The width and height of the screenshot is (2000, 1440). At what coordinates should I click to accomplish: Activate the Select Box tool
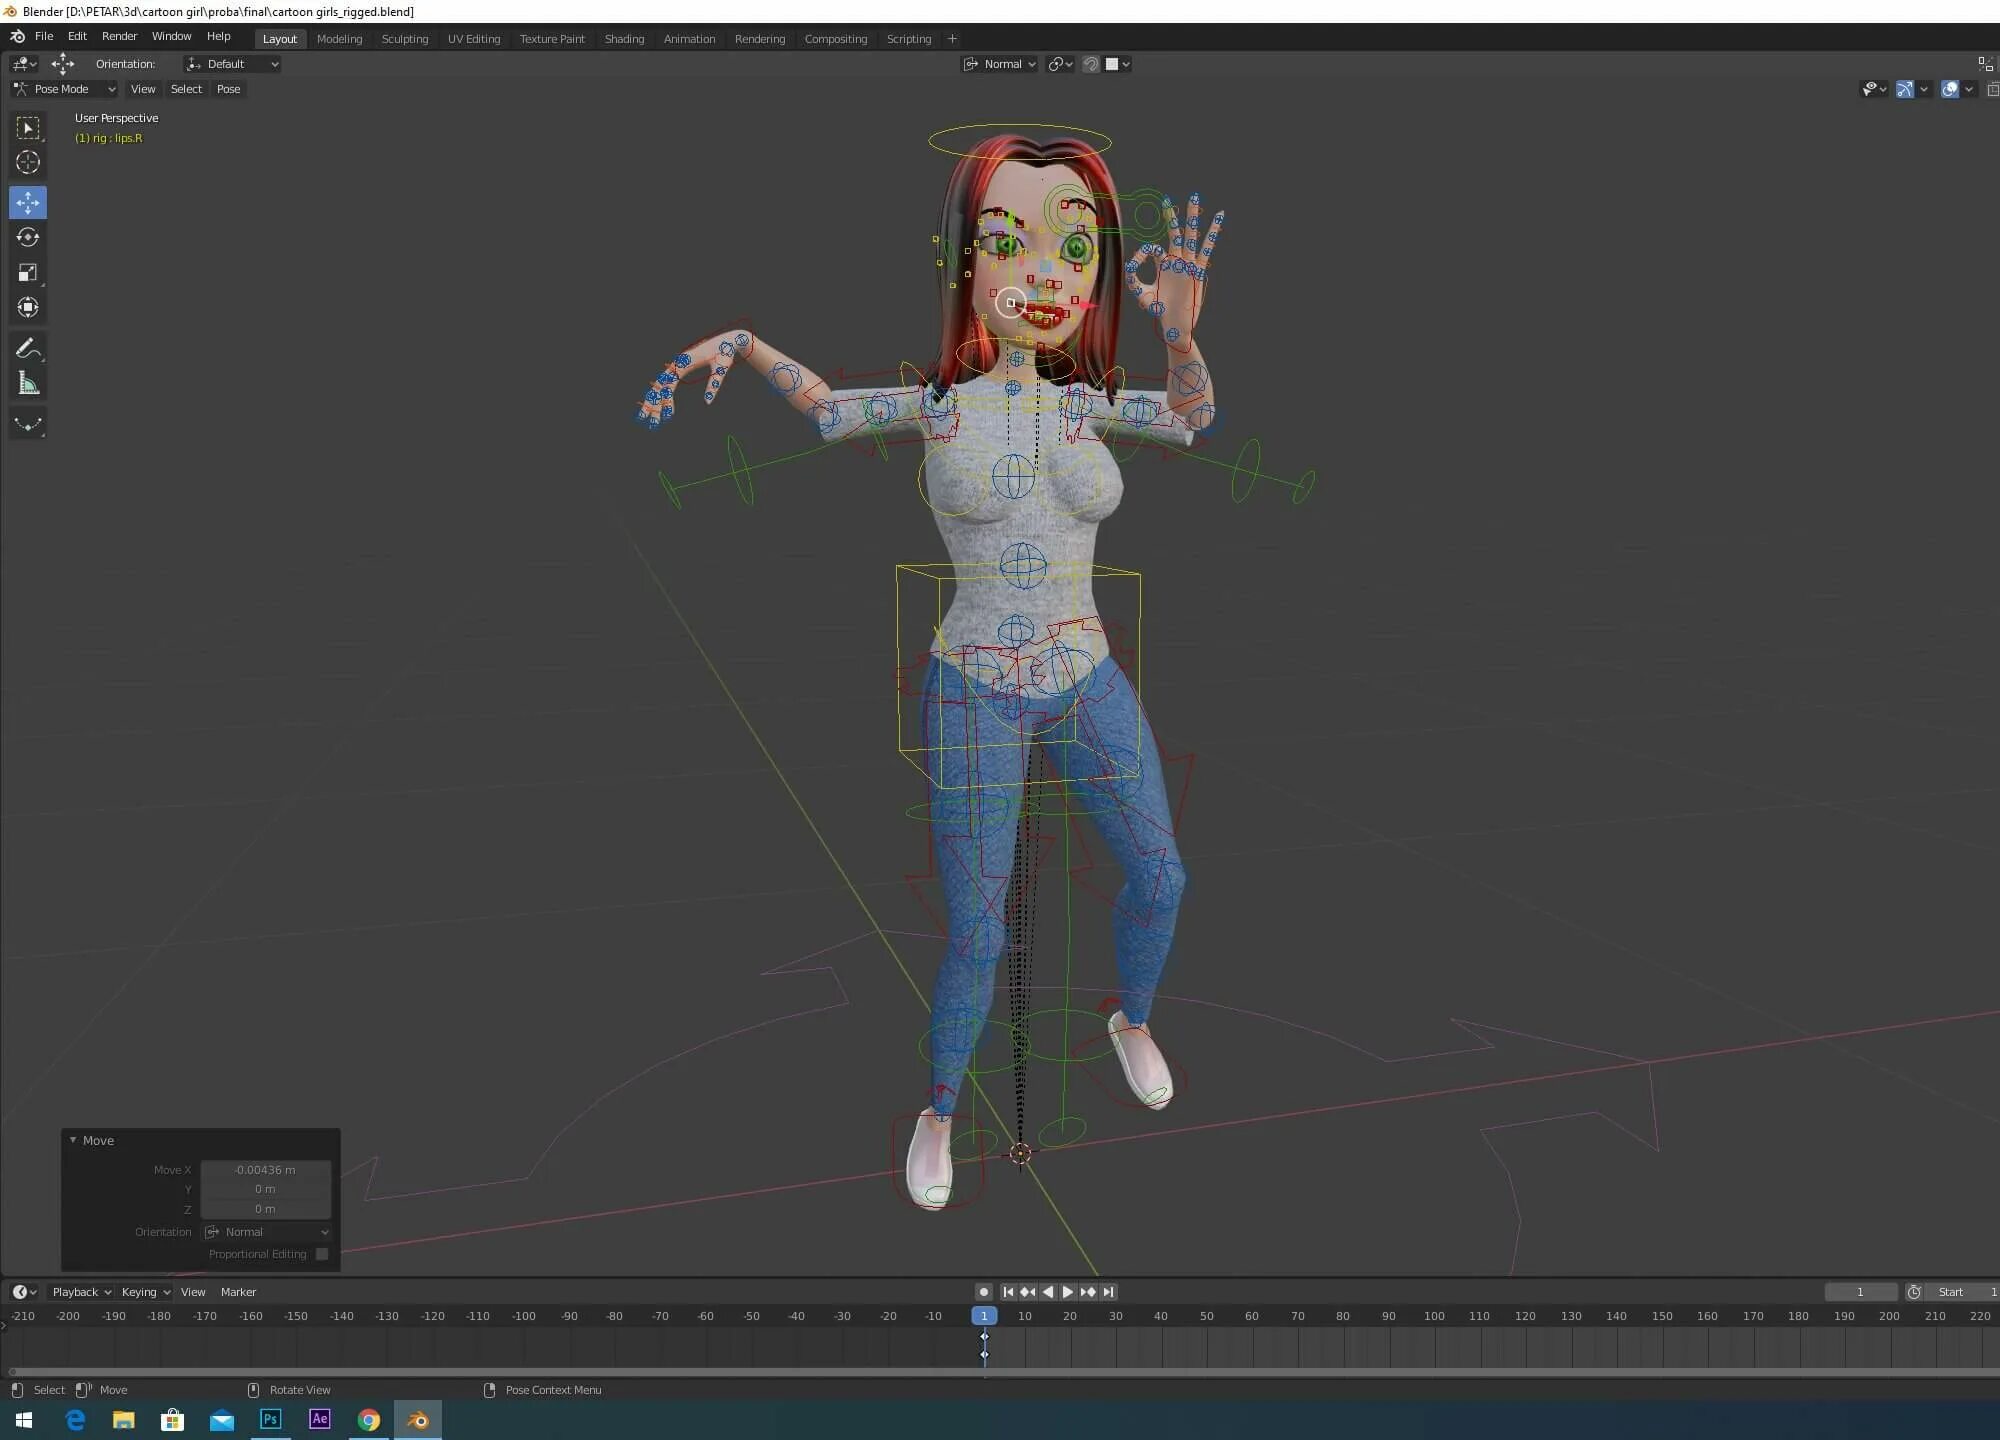28,128
